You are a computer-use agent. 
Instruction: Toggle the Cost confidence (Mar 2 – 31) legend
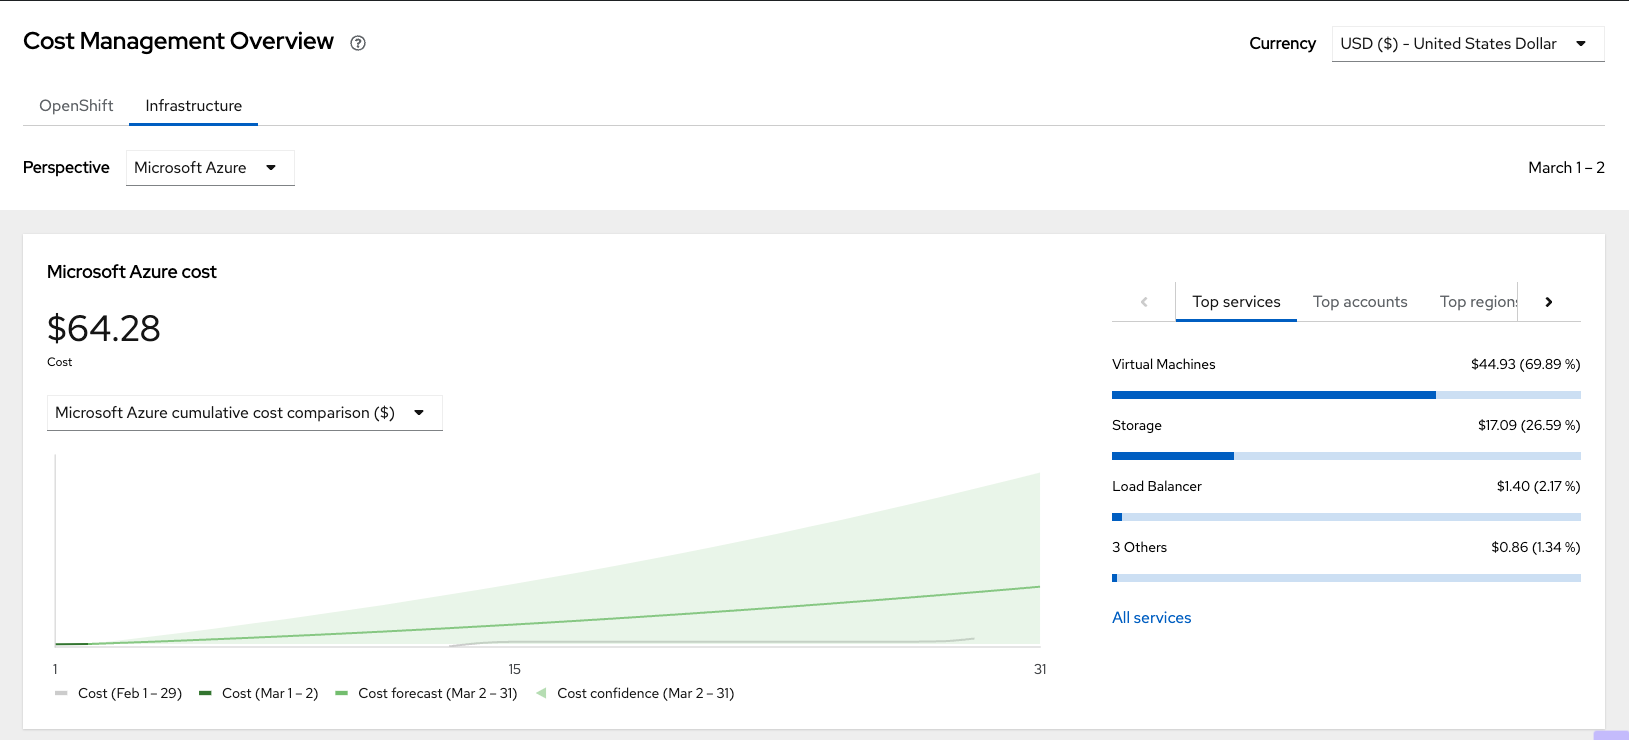point(636,693)
